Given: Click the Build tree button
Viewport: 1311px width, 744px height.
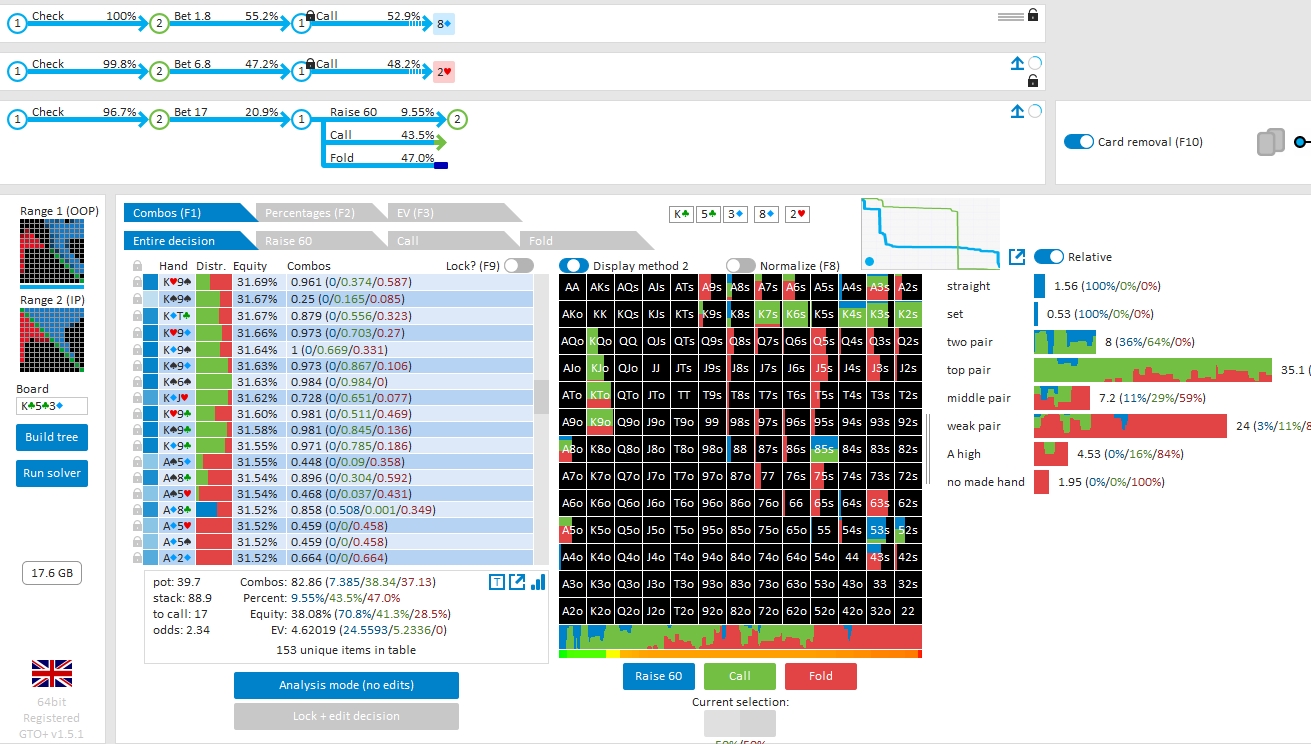Looking at the screenshot, I should (x=52, y=437).
